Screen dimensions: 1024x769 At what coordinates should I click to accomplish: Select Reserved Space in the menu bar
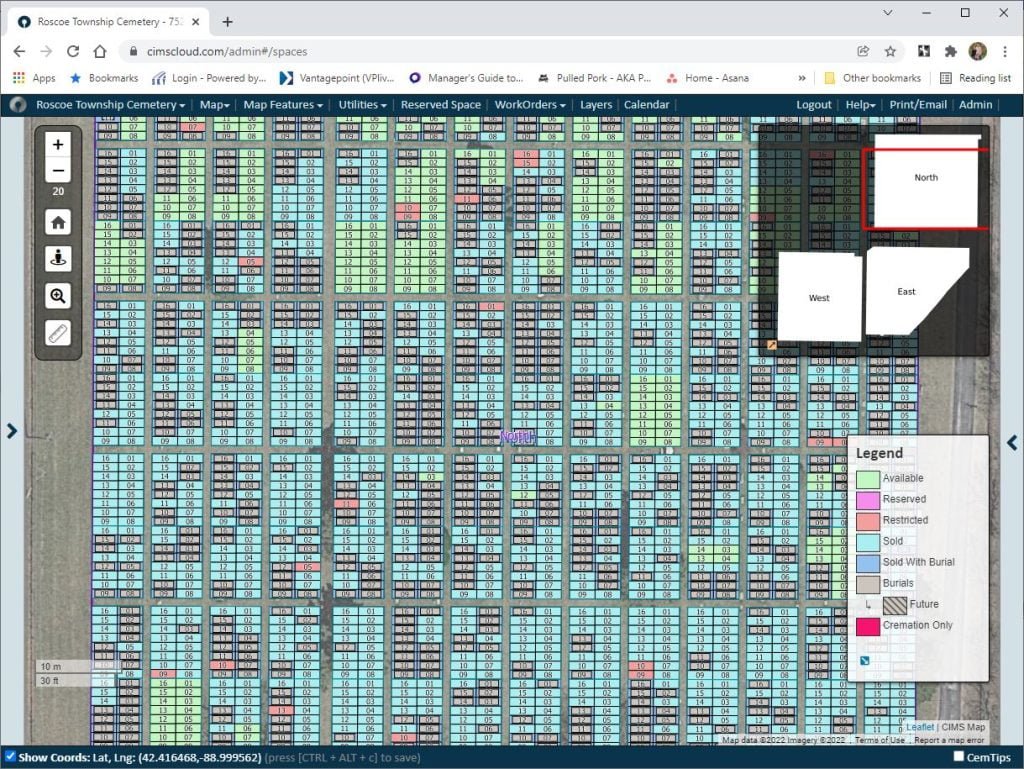(440, 105)
